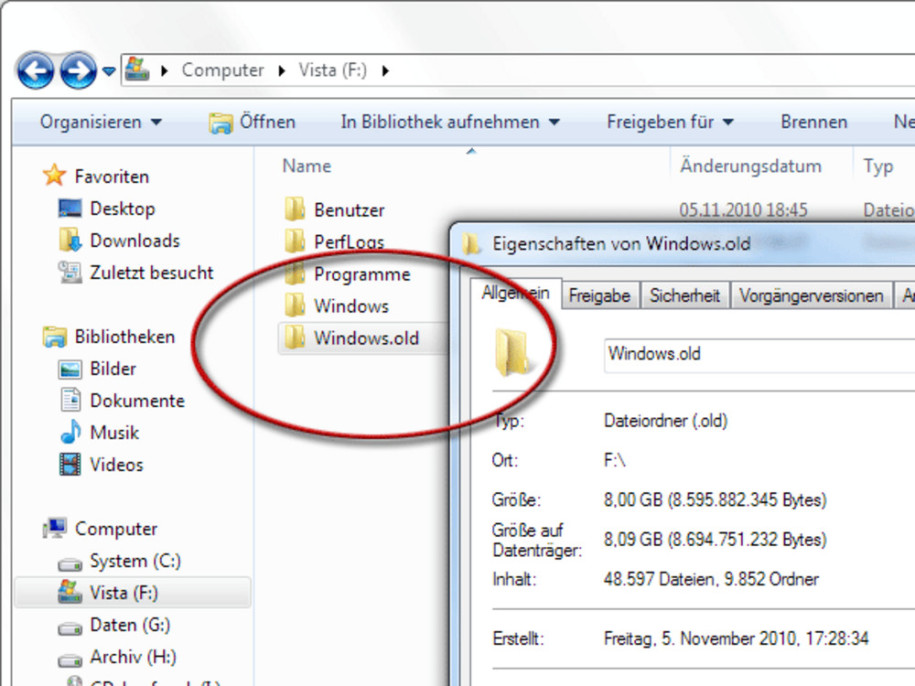Click the drive icon in the address bar
Screen dimensions: 915x686
(x=137, y=69)
